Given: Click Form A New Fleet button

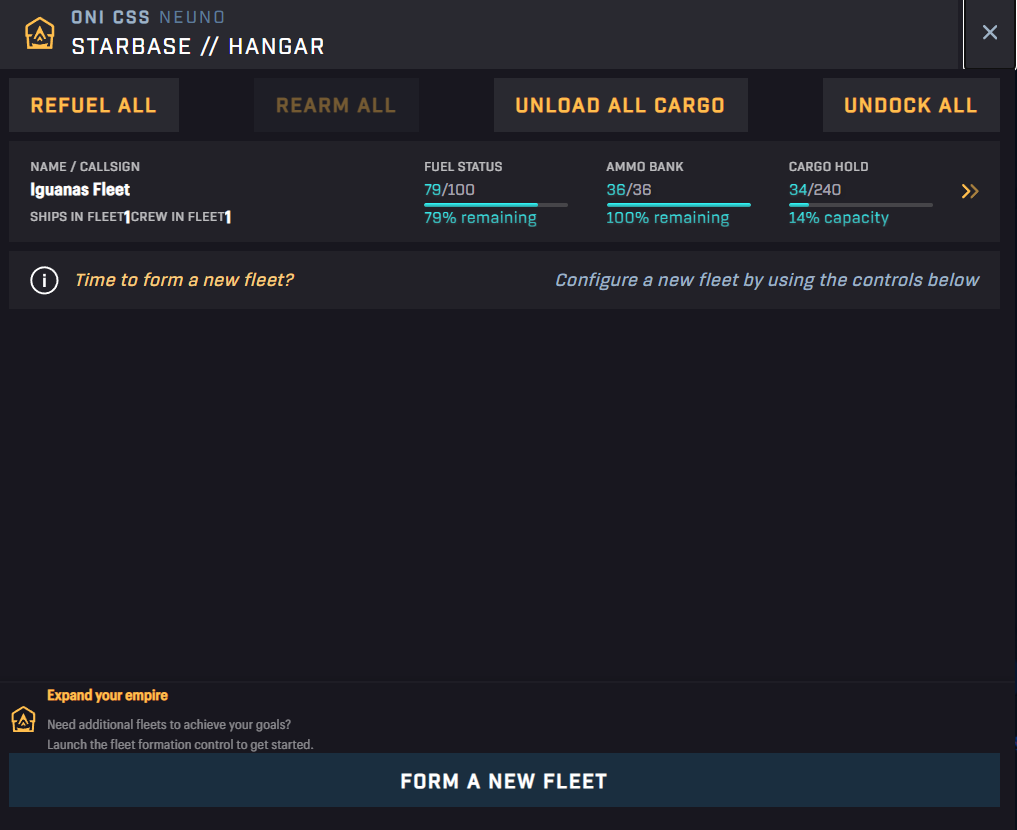Looking at the screenshot, I should click(505, 781).
